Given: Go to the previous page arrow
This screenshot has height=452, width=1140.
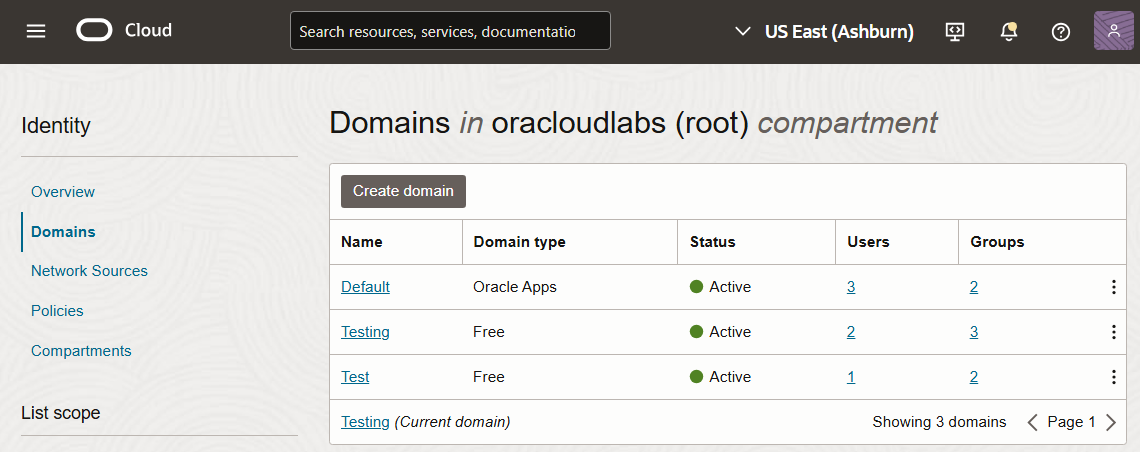Looking at the screenshot, I should (x=1033, y=422).
